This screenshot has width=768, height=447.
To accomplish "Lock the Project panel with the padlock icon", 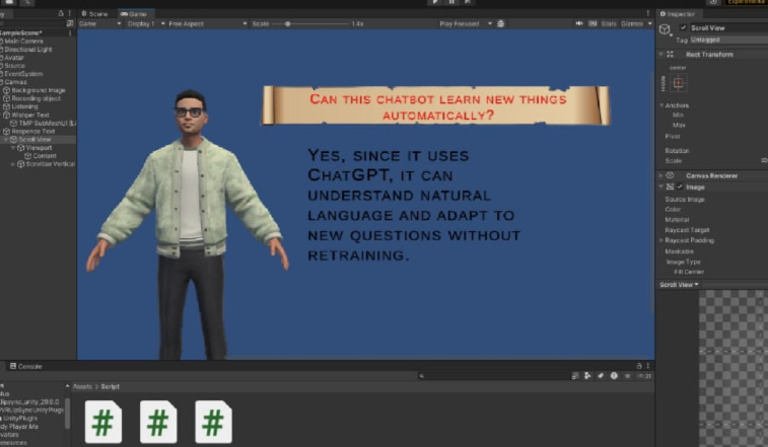I will pos(639,366).
